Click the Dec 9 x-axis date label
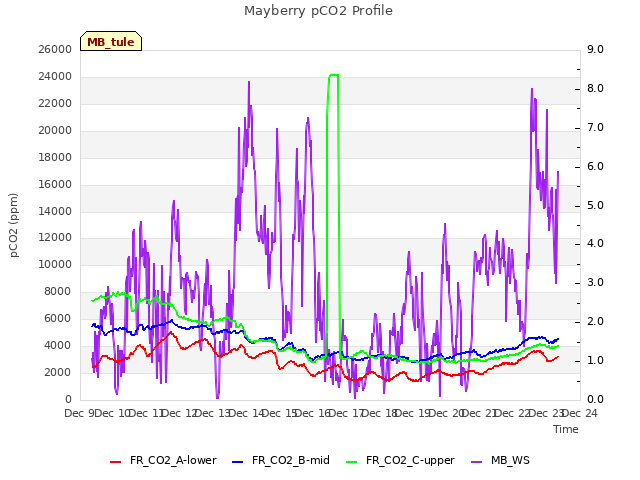640x480 pixels. click(80, 413)
